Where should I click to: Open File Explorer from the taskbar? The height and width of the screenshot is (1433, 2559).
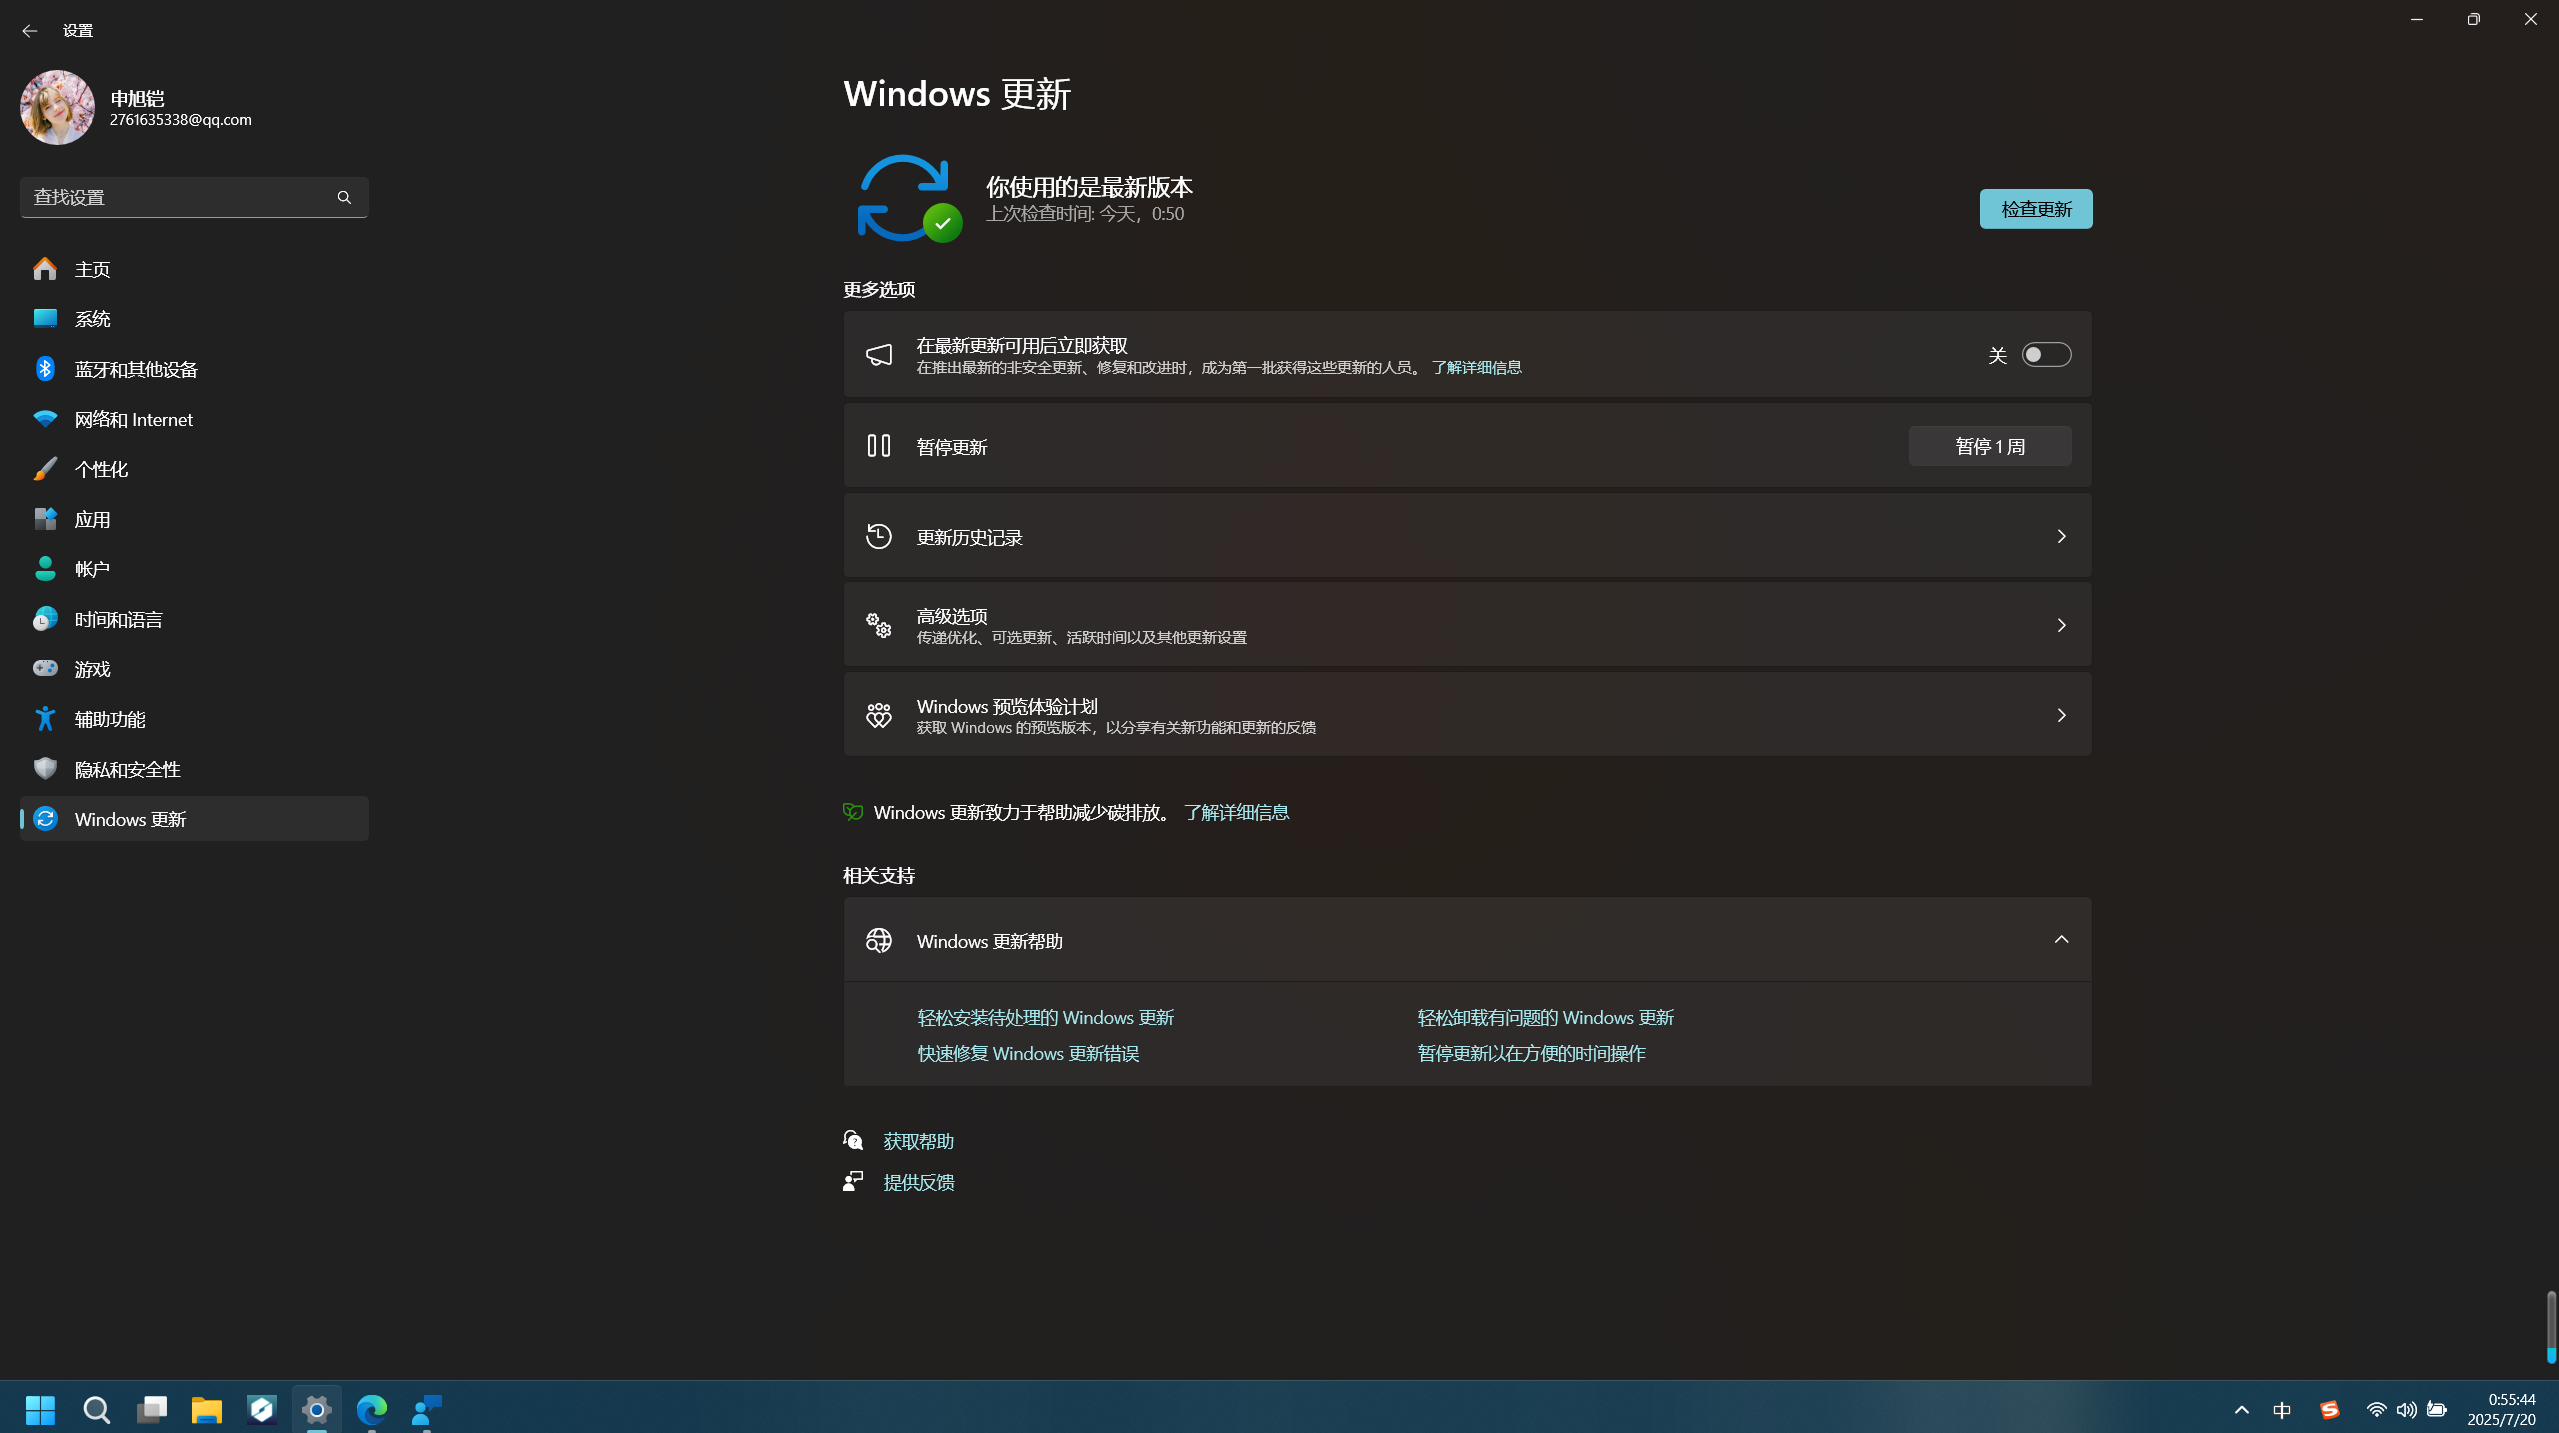[207, 1410]
